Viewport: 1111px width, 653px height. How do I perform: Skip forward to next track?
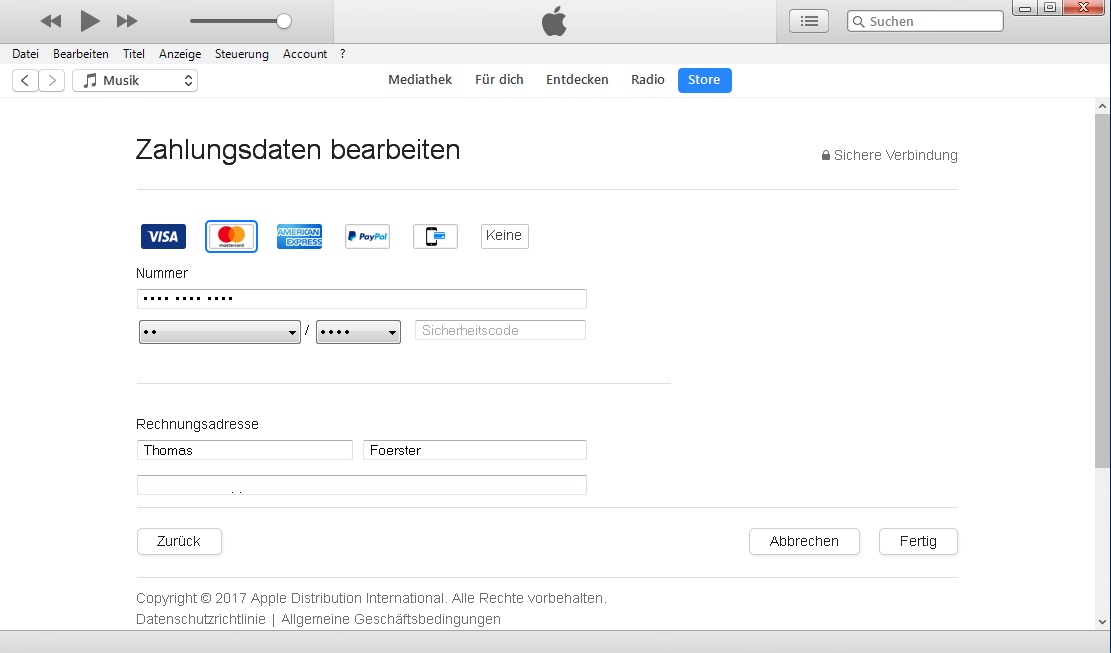(127, 21)
